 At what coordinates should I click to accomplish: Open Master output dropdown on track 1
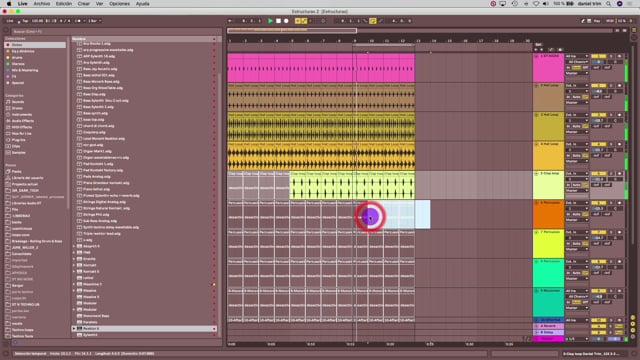pyautogui.click(x=577, y=73)
